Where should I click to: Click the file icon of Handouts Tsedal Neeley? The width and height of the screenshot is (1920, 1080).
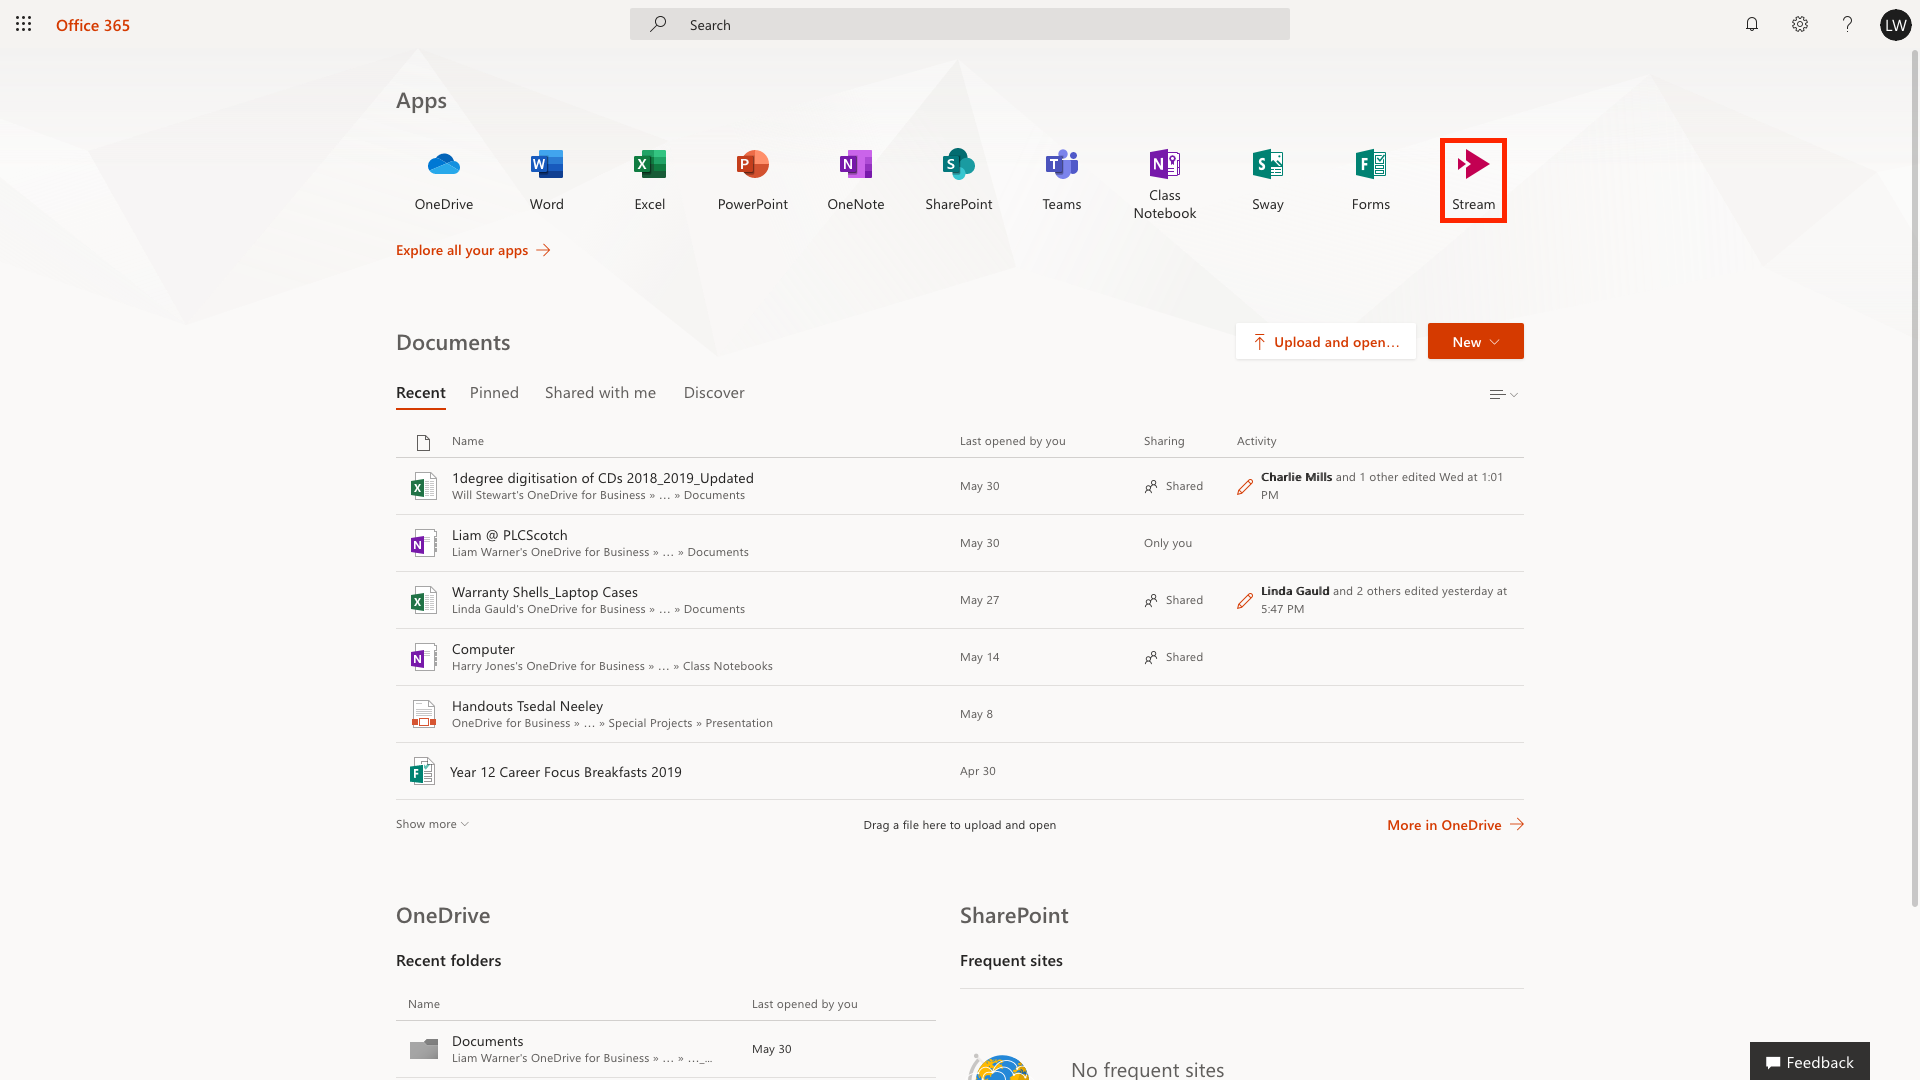point(423,714)
